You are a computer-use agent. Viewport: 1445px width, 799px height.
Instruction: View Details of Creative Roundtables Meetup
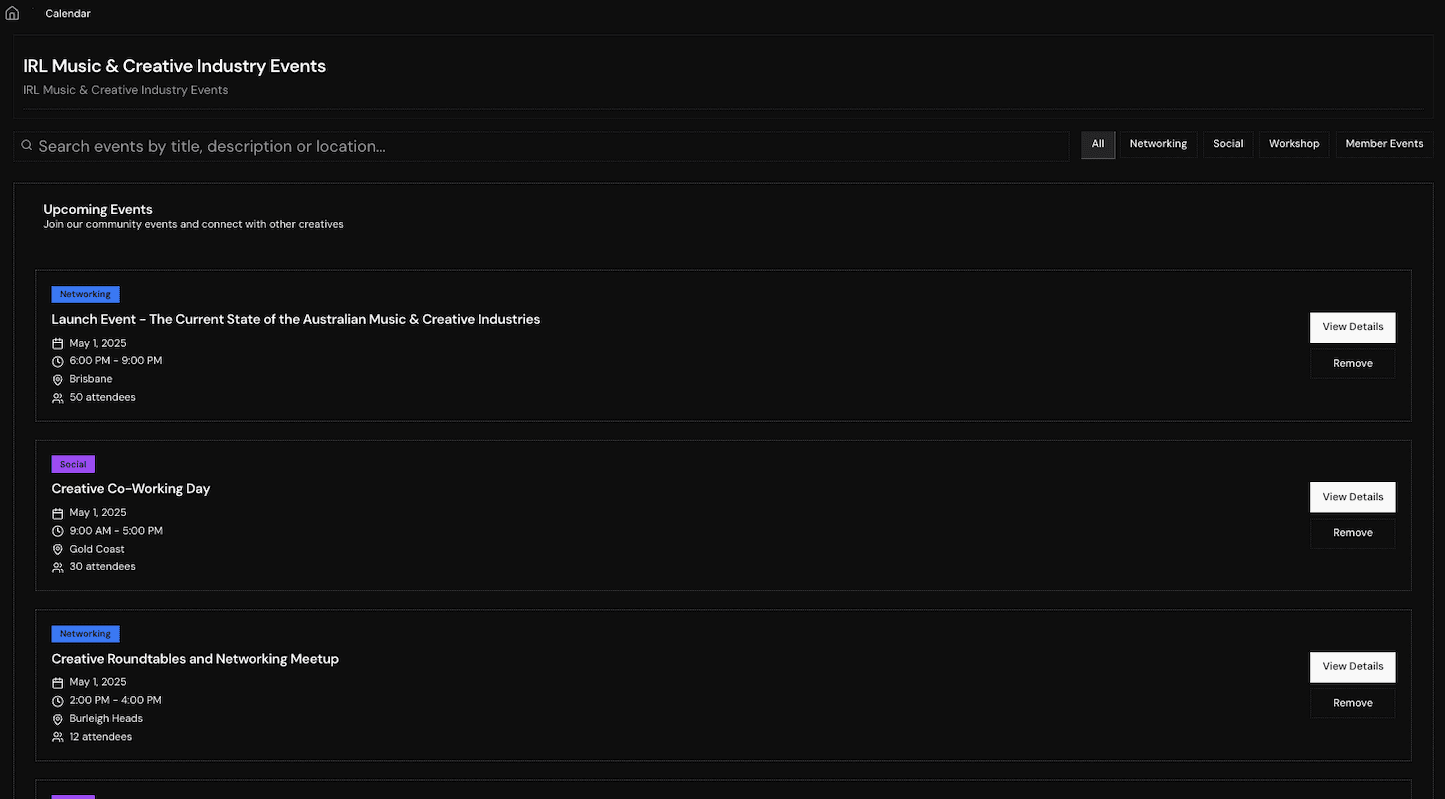[x=1353, y=667]
